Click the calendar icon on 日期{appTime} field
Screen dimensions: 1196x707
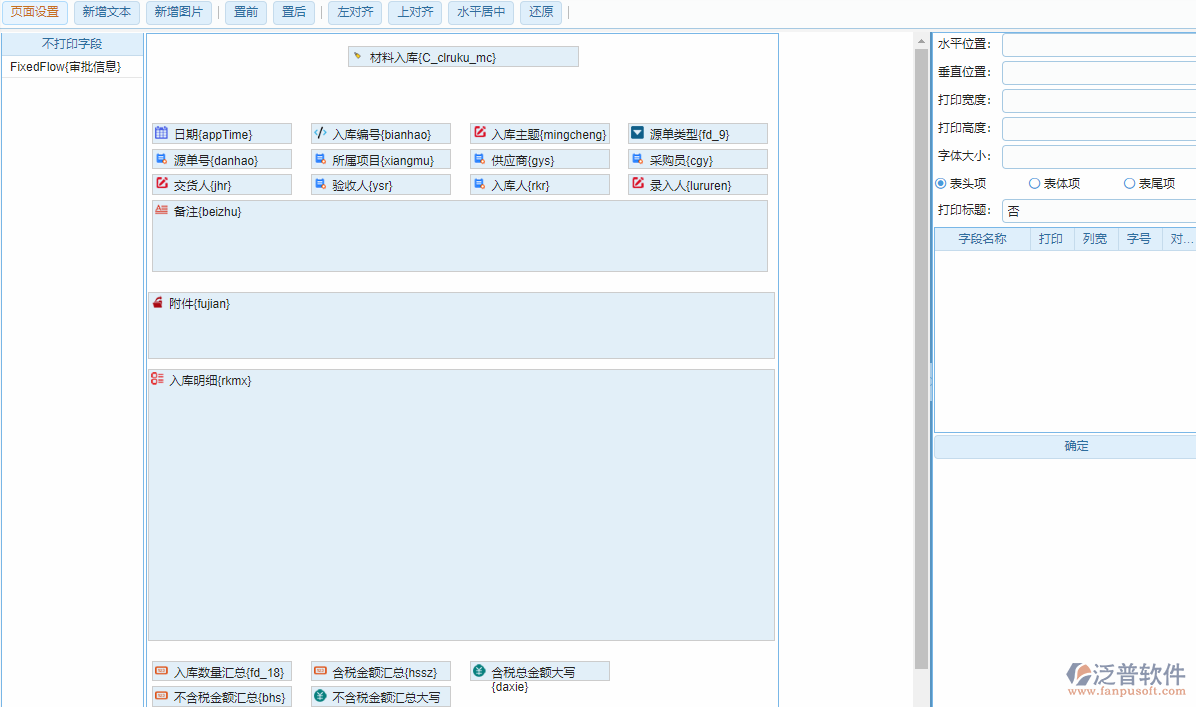(161, 132)
